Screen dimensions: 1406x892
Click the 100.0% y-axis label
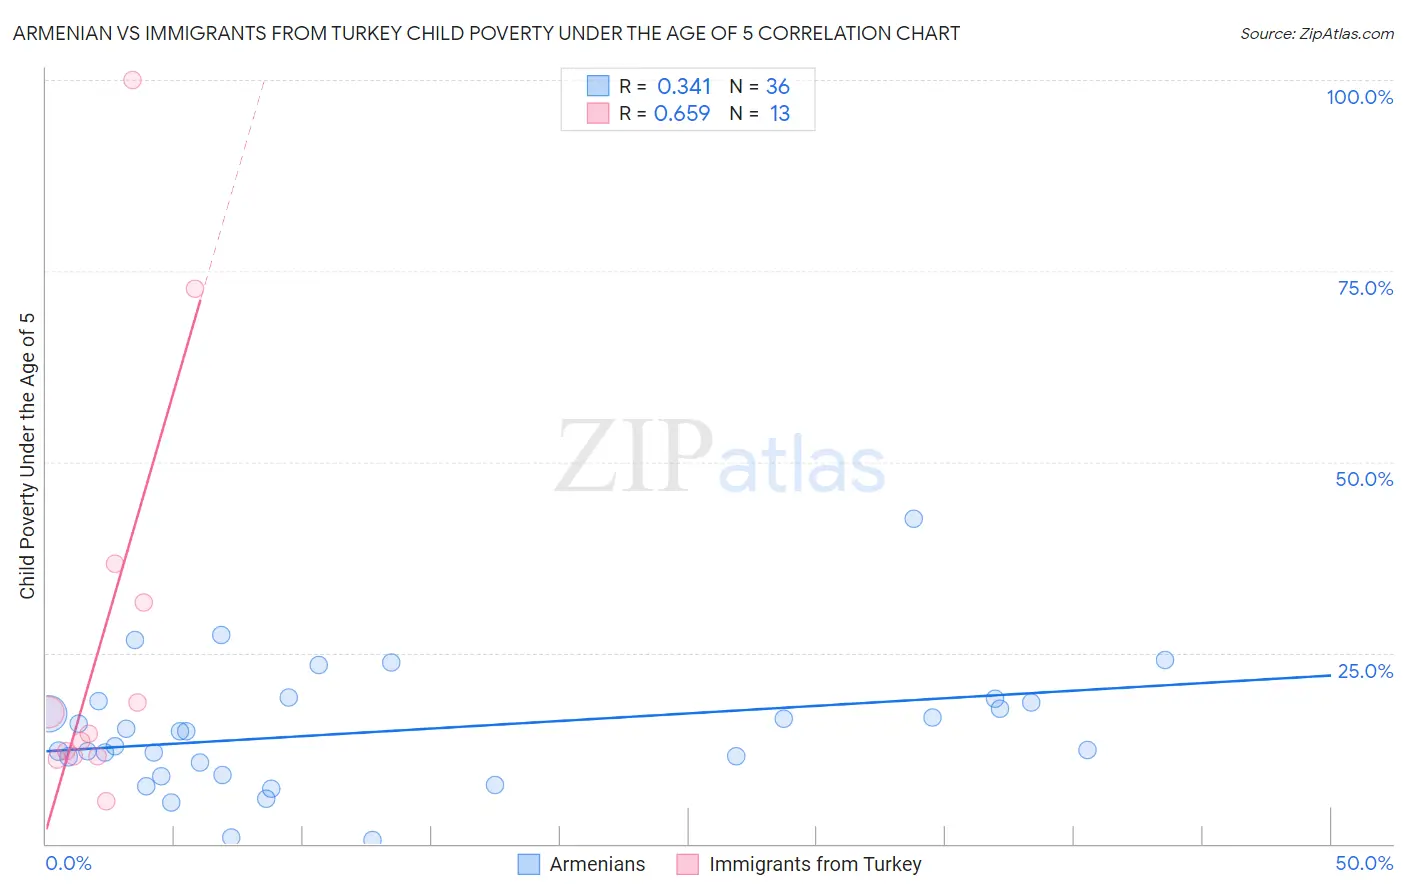pos(1359,97)
